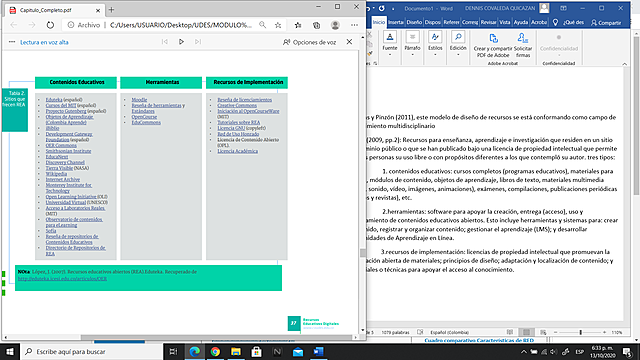Open the Edge Favorites list icon
This screenshot has width=640, height=360.
coord(298,25)
